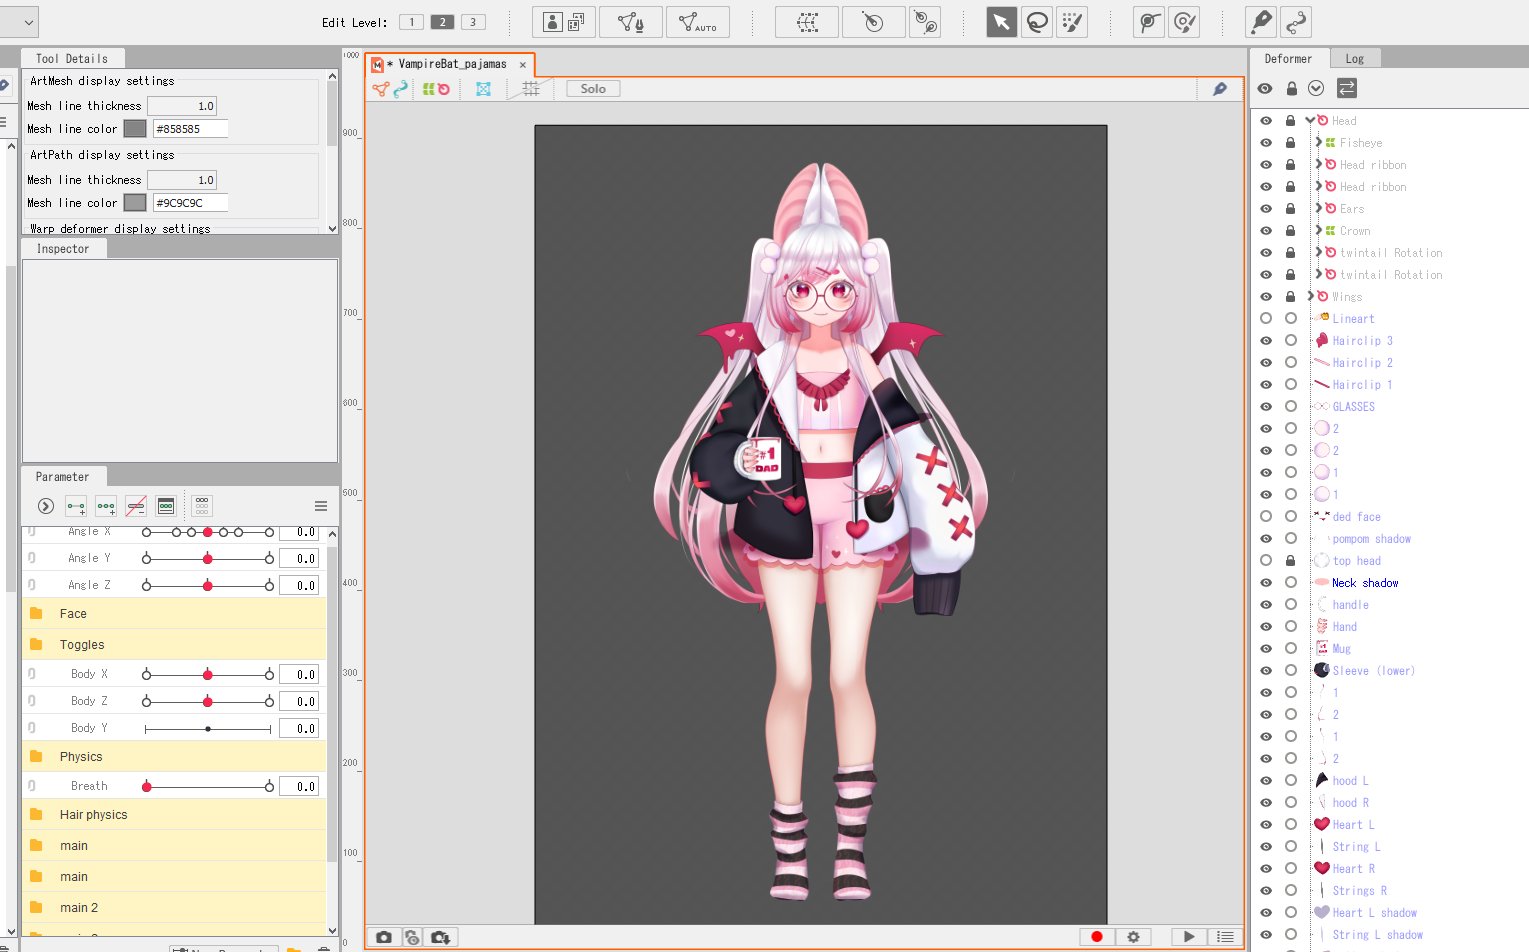Toggle lock circle for Neck shadow
1529x952 pixels.
click(1290, 583)
